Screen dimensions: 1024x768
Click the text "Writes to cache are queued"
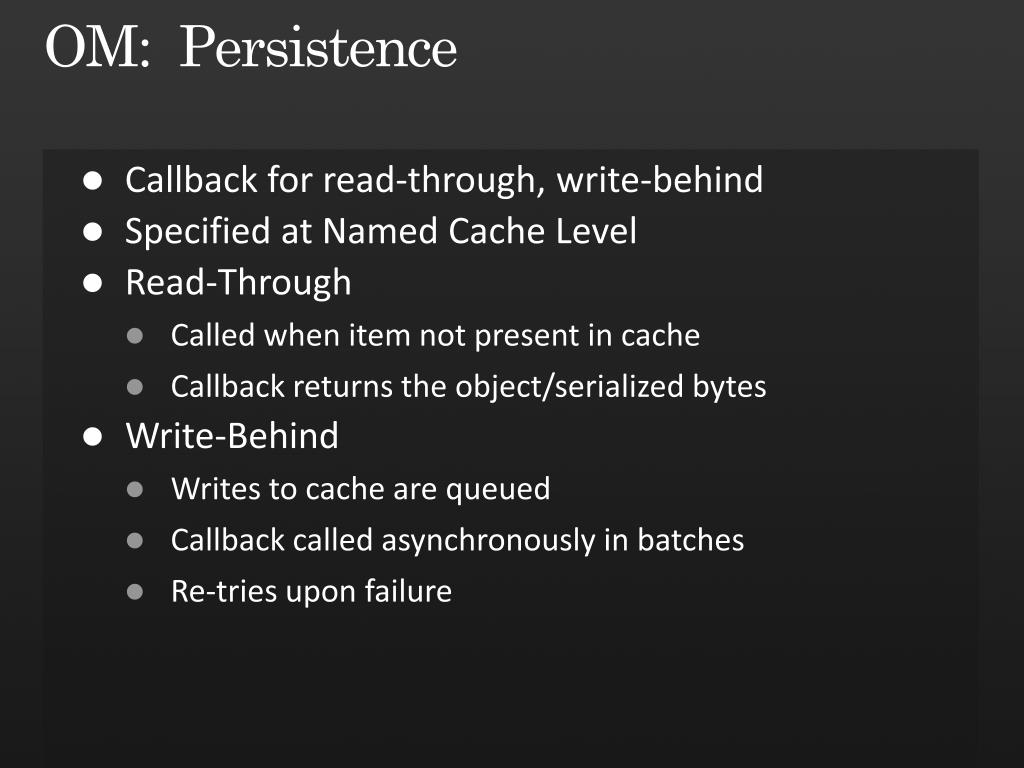[360, 489]
